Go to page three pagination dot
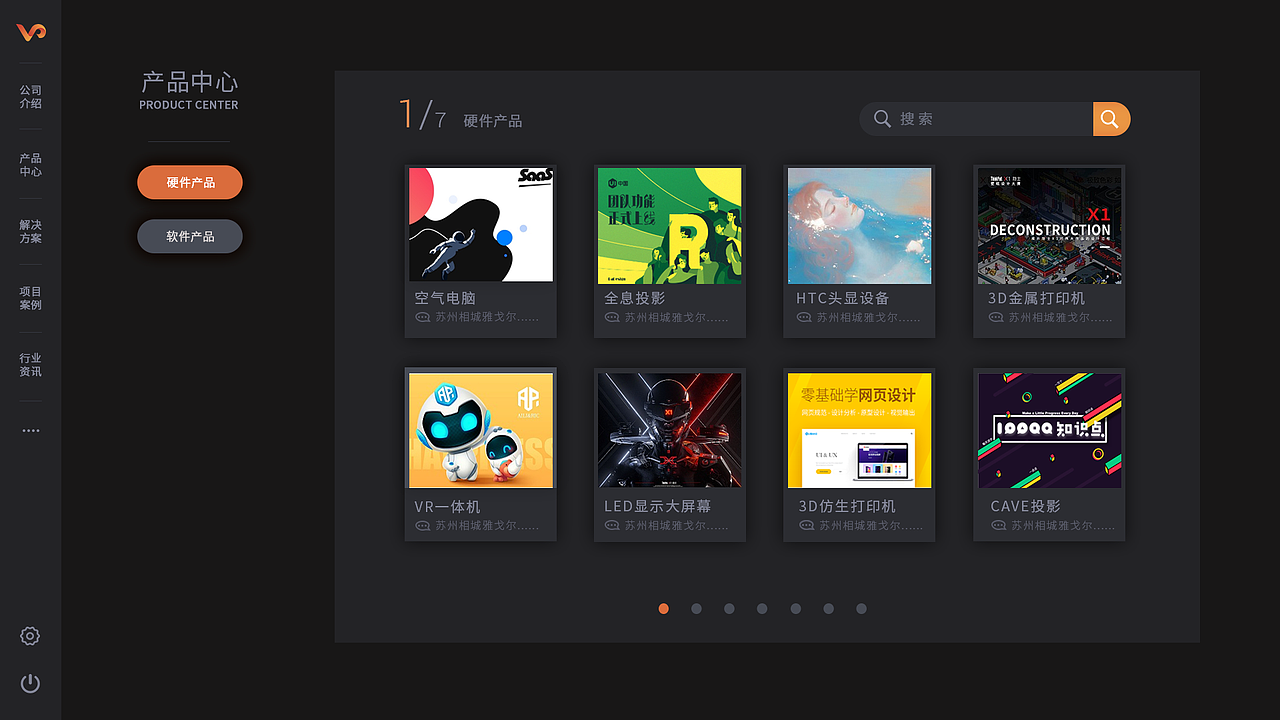The width and height of the screenshot is (1280, 720). [x=730, y=608]
